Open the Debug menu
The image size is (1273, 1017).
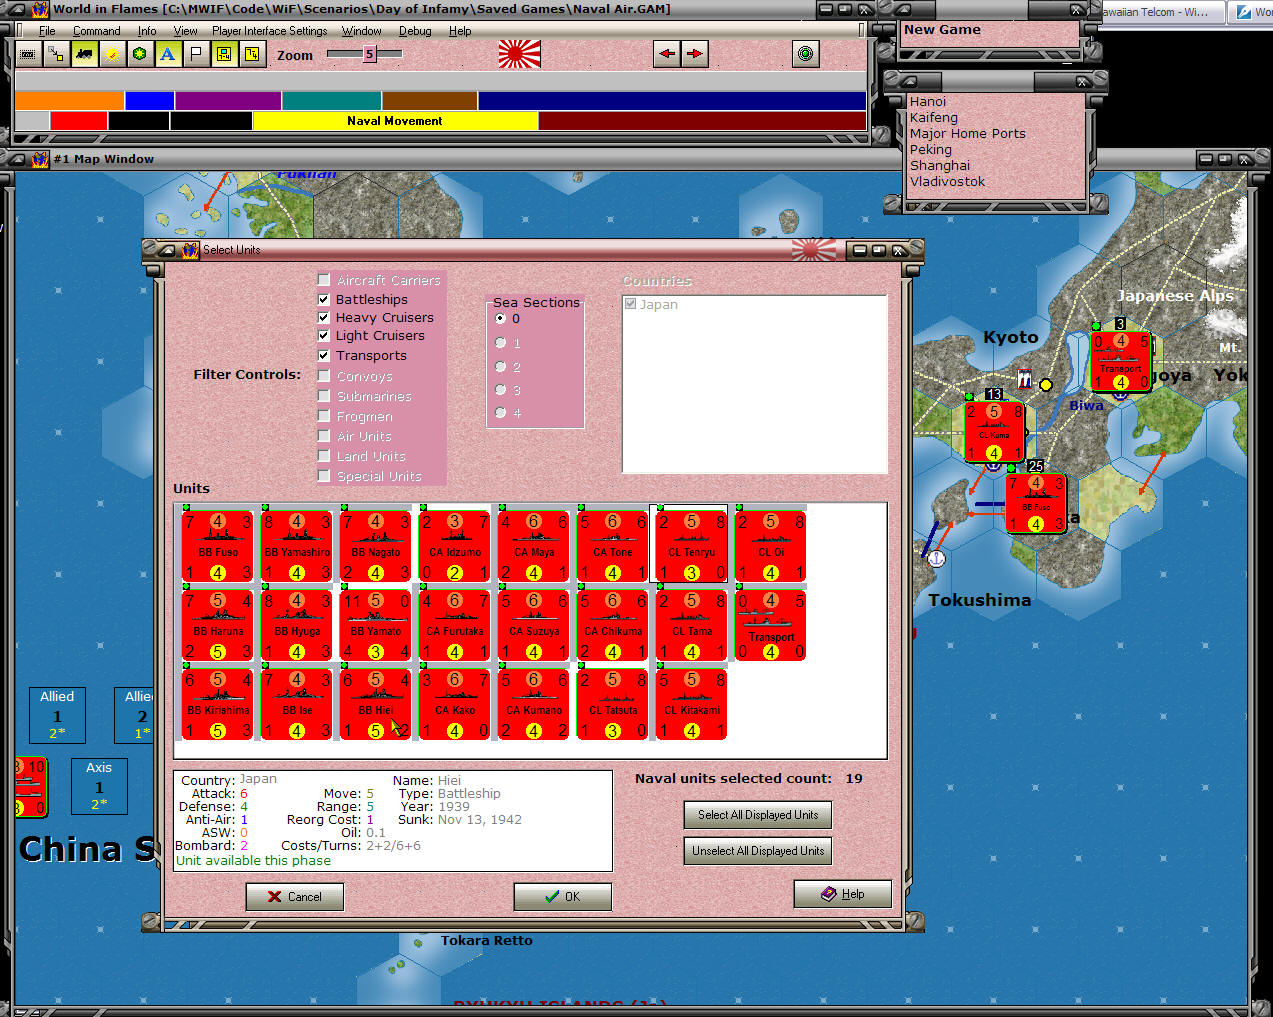click(415, 31)
